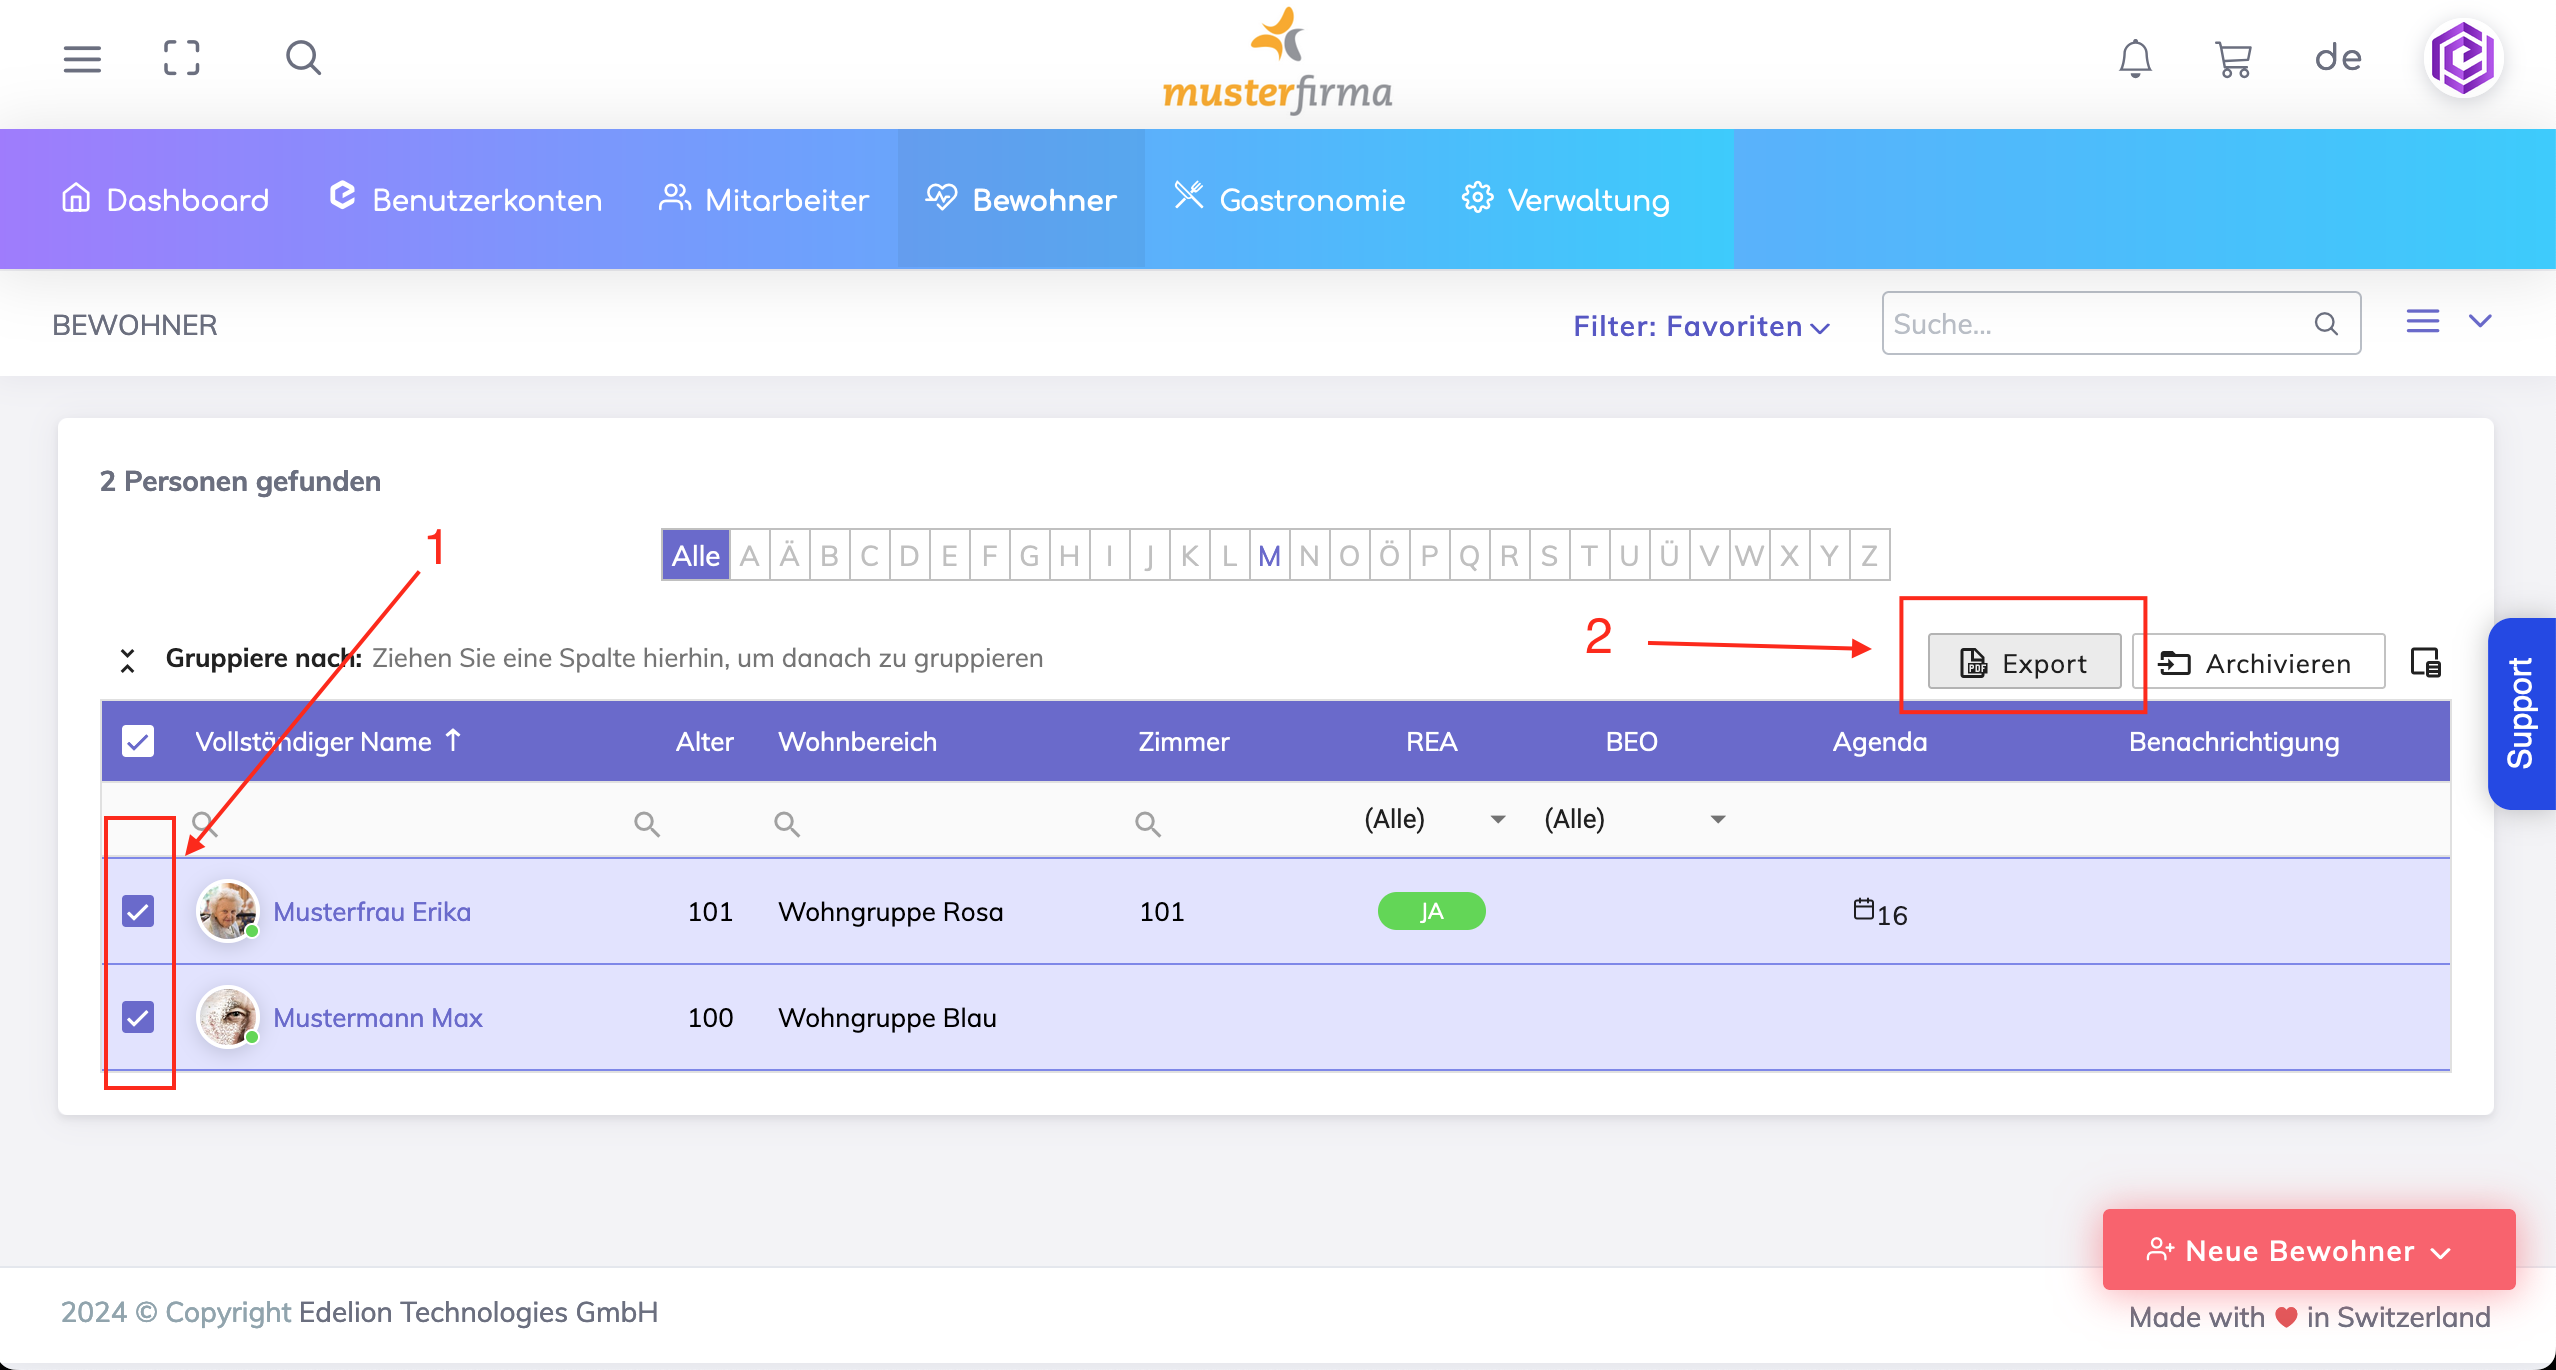Uncheck the select-all header checkbox

(x=138, y=741)
